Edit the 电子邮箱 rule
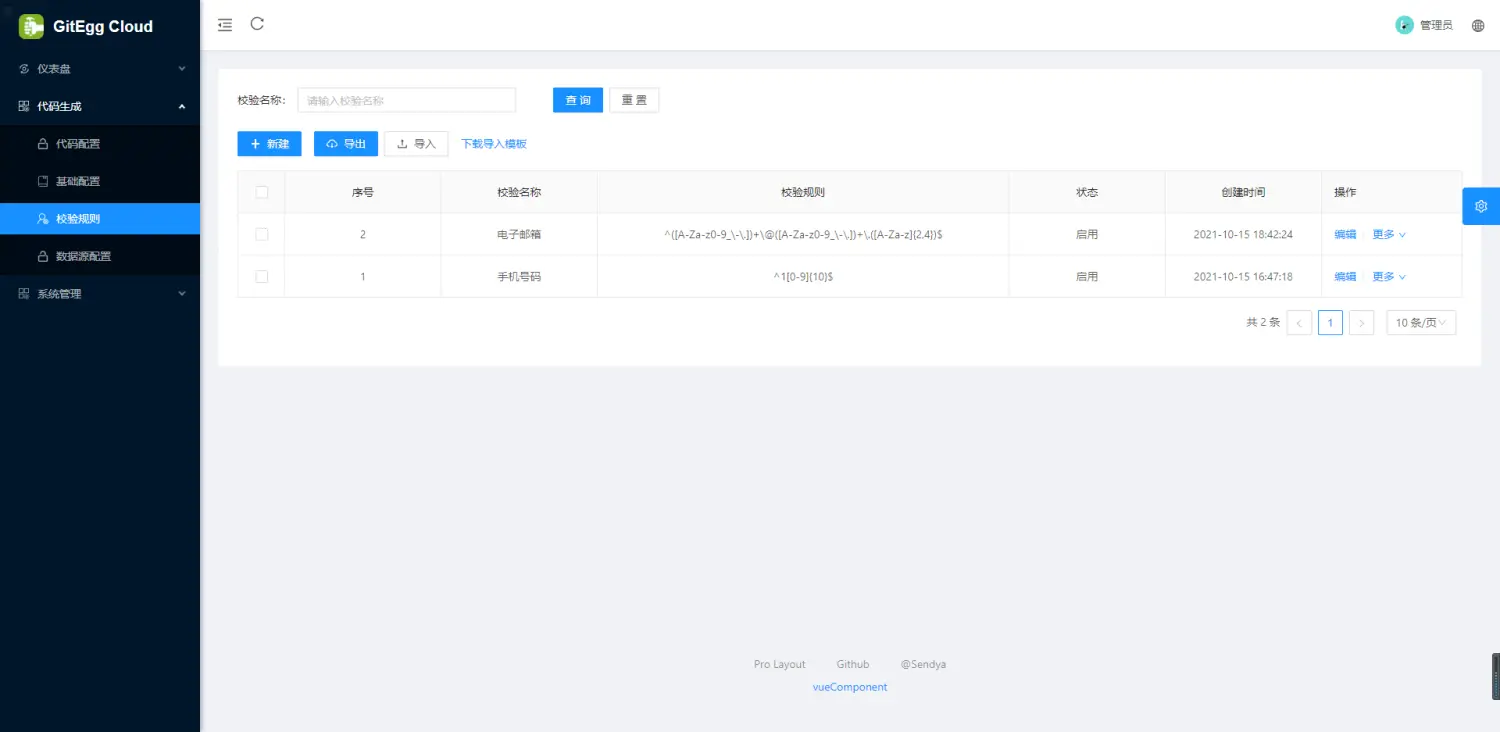Screen dimensions: 1500x732 click(1345, 234)
